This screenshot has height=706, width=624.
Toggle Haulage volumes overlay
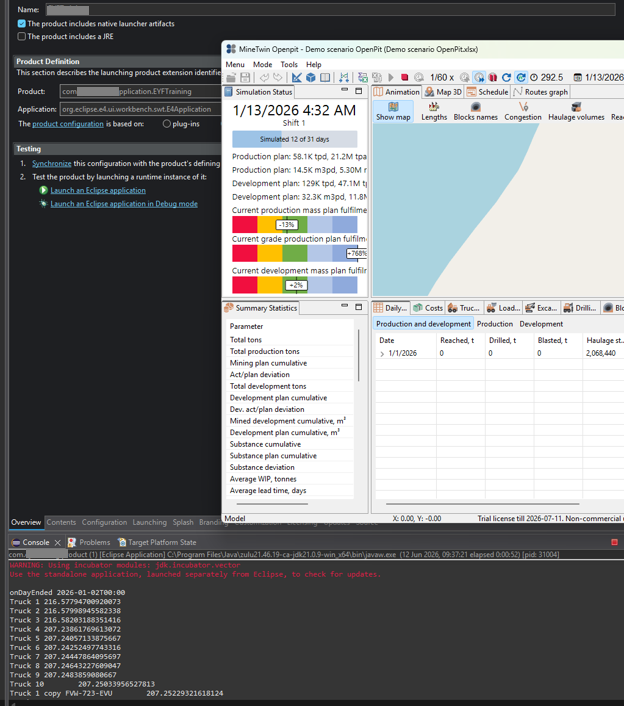(x=576, y=112)
